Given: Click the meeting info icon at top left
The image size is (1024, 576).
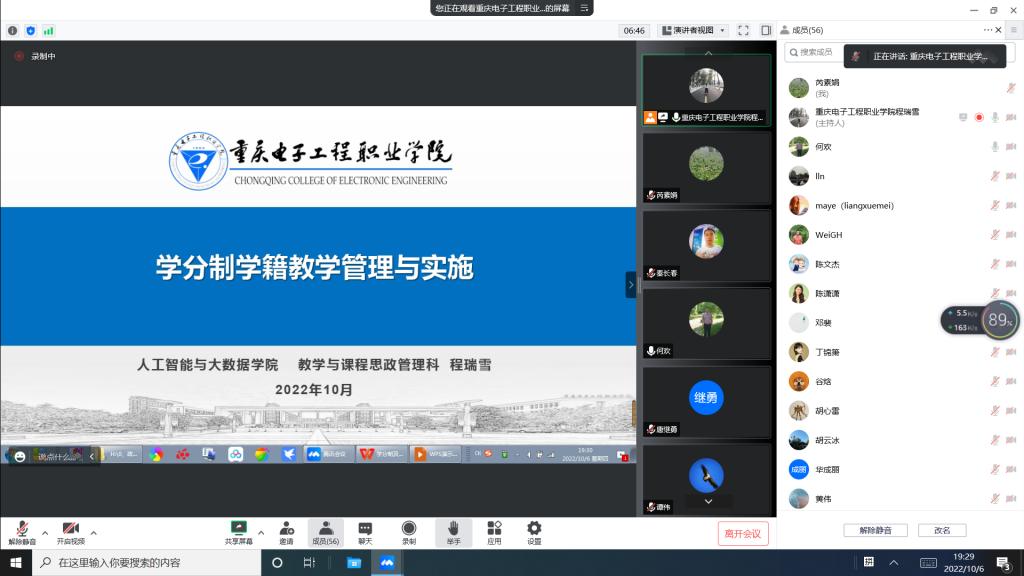Looking at the screenshot, I should 13,31.
